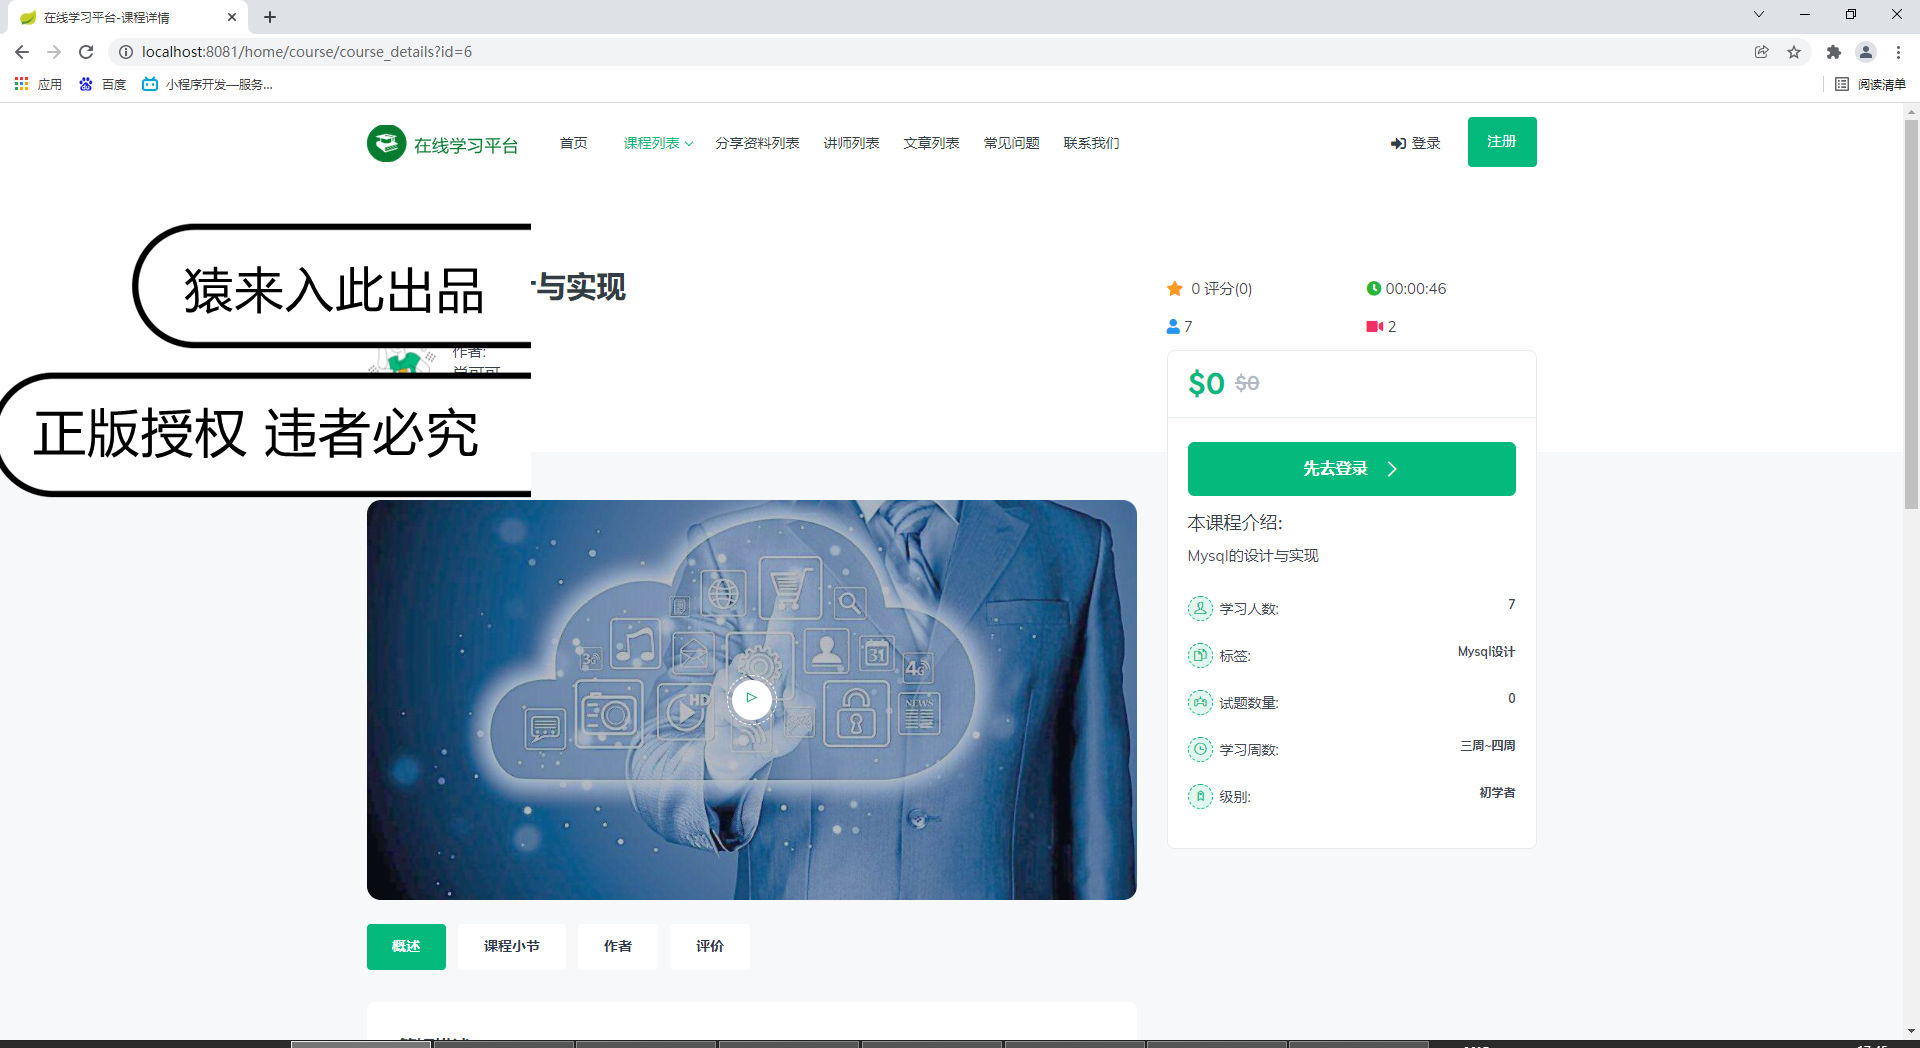The height and width of the screenshot is (1048, 1920).
Task: Open the tab search dropdown arrow
Action: (1758, 14)
